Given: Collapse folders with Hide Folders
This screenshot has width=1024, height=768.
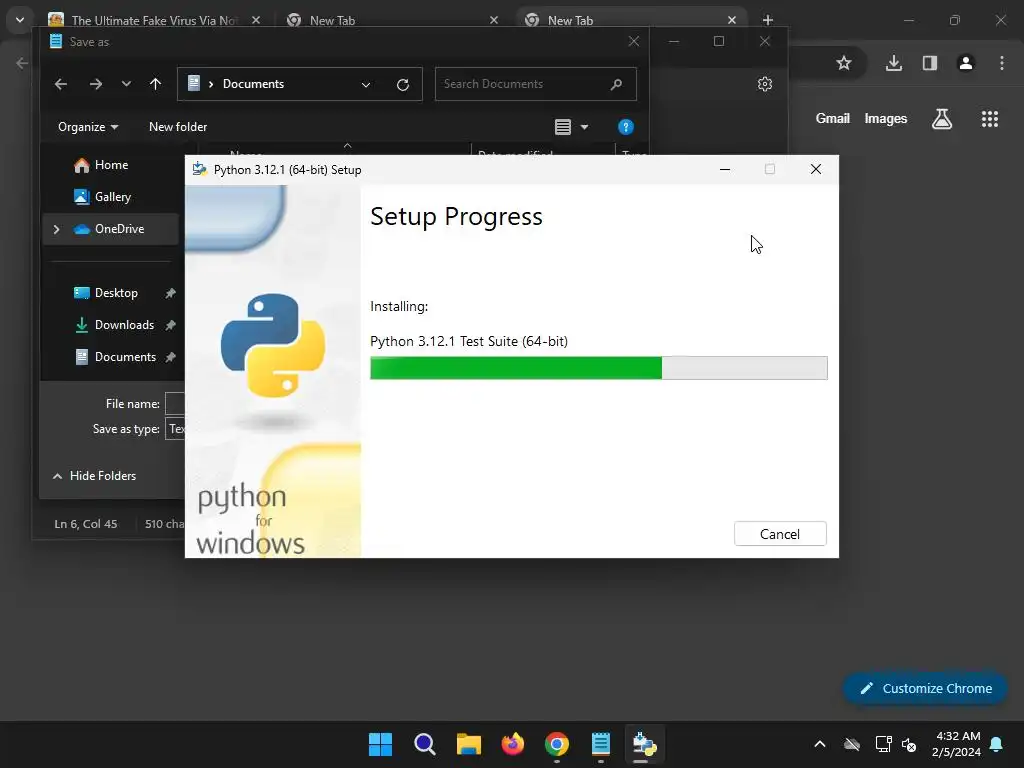Looking at the screenshot, I should 94,475.
